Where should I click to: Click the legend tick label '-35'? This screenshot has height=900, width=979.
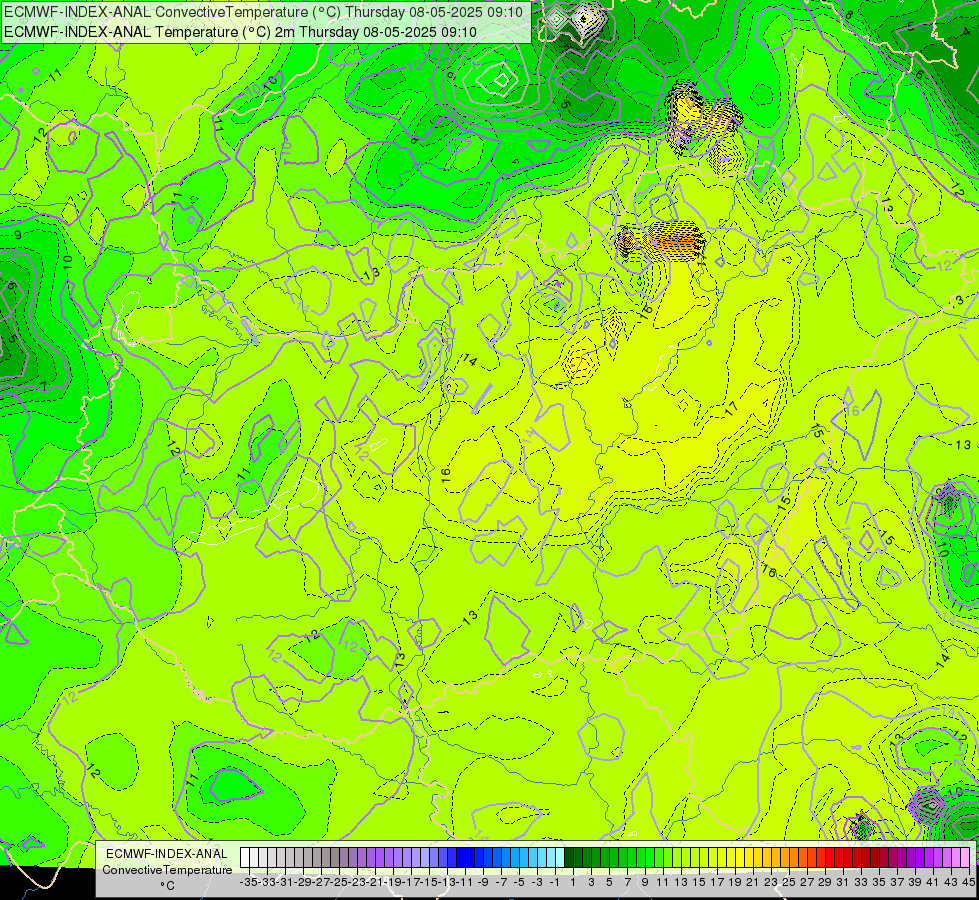click(248, 882)
